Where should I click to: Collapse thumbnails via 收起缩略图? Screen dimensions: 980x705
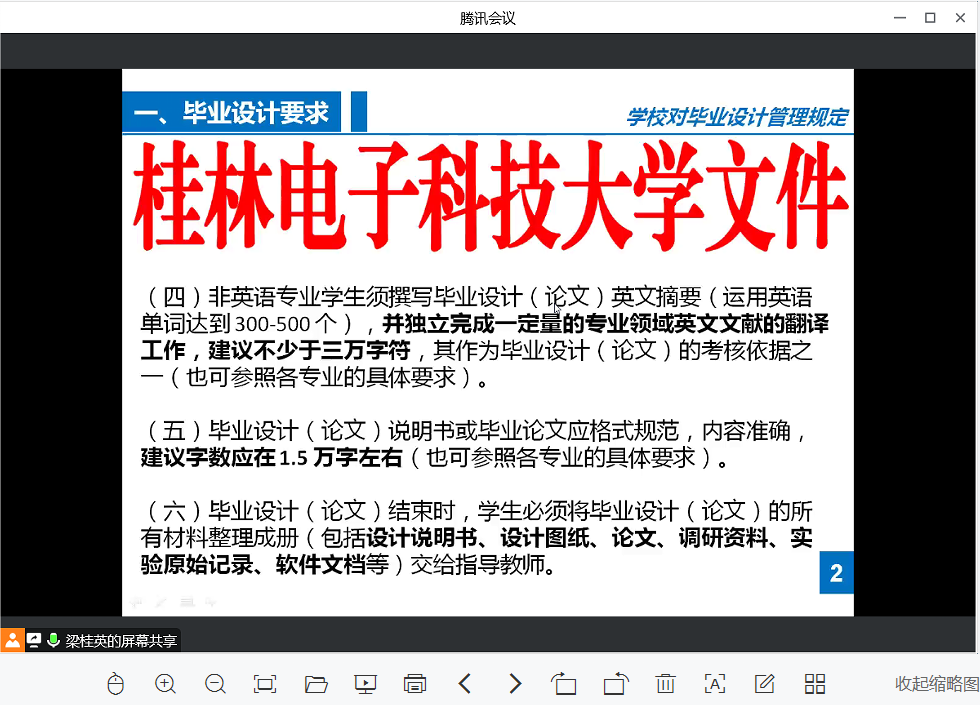point(936,684)
